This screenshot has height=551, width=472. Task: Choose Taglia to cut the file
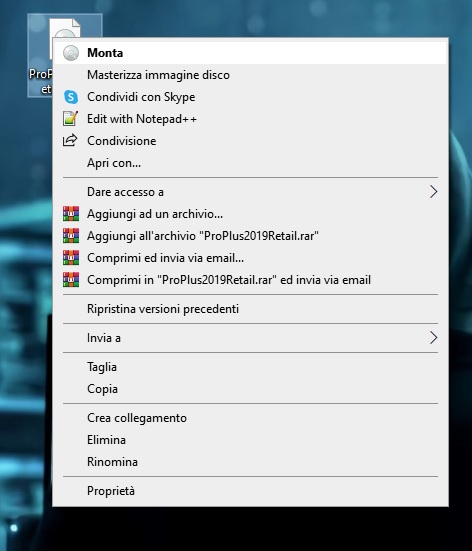coord(251,367)
